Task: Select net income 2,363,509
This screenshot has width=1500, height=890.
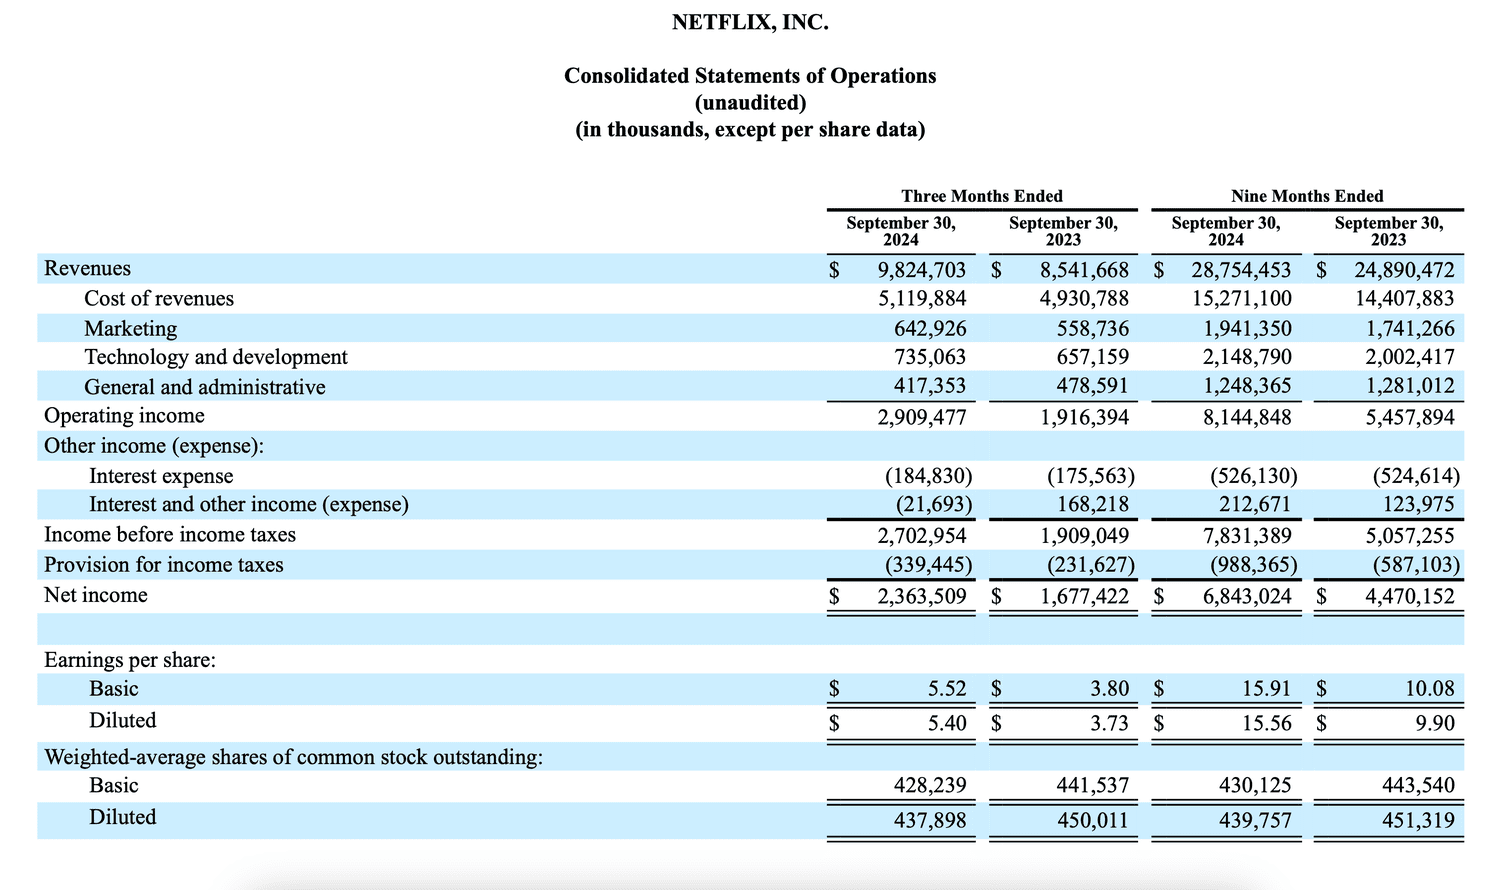Action: [922, 597]
